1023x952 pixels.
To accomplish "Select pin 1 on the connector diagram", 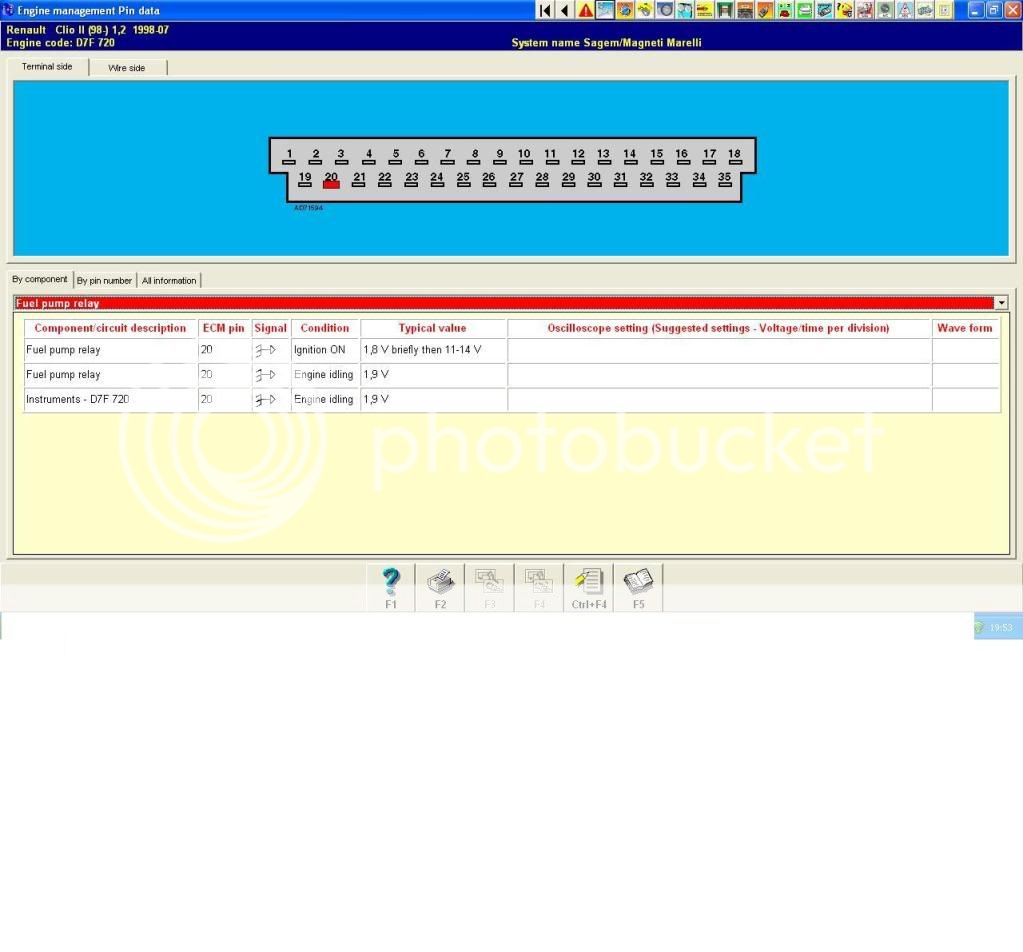I will [289, 156].
